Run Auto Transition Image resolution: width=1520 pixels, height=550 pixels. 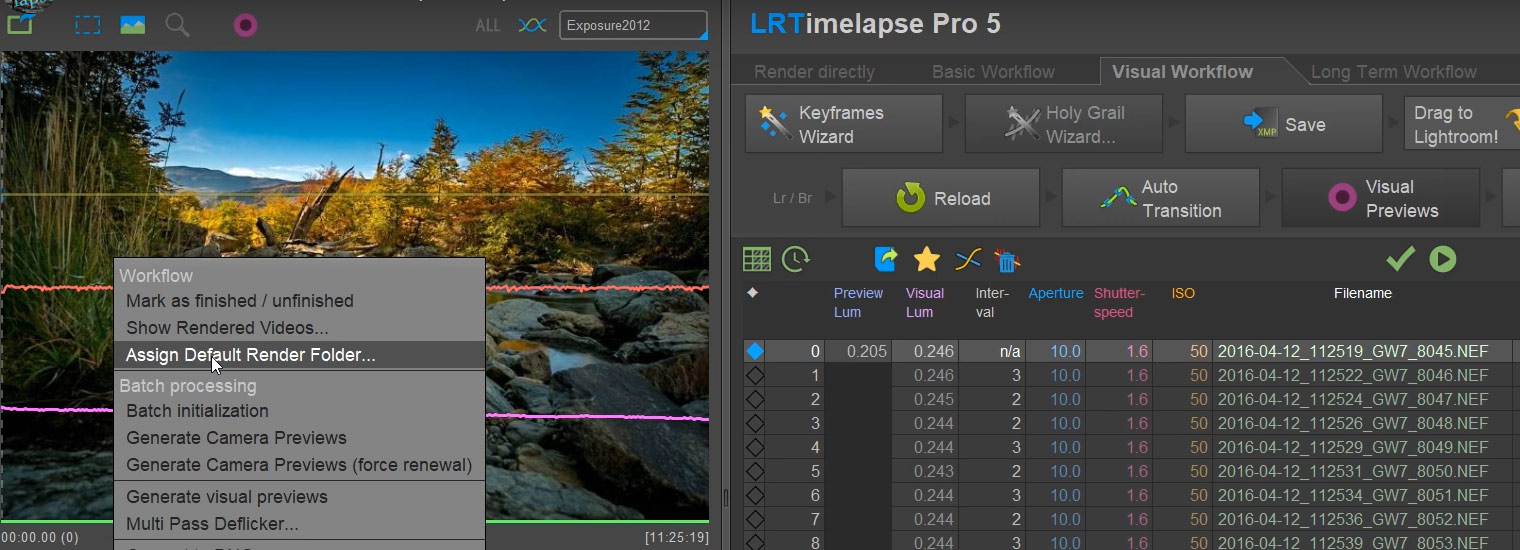(1161, 198)
